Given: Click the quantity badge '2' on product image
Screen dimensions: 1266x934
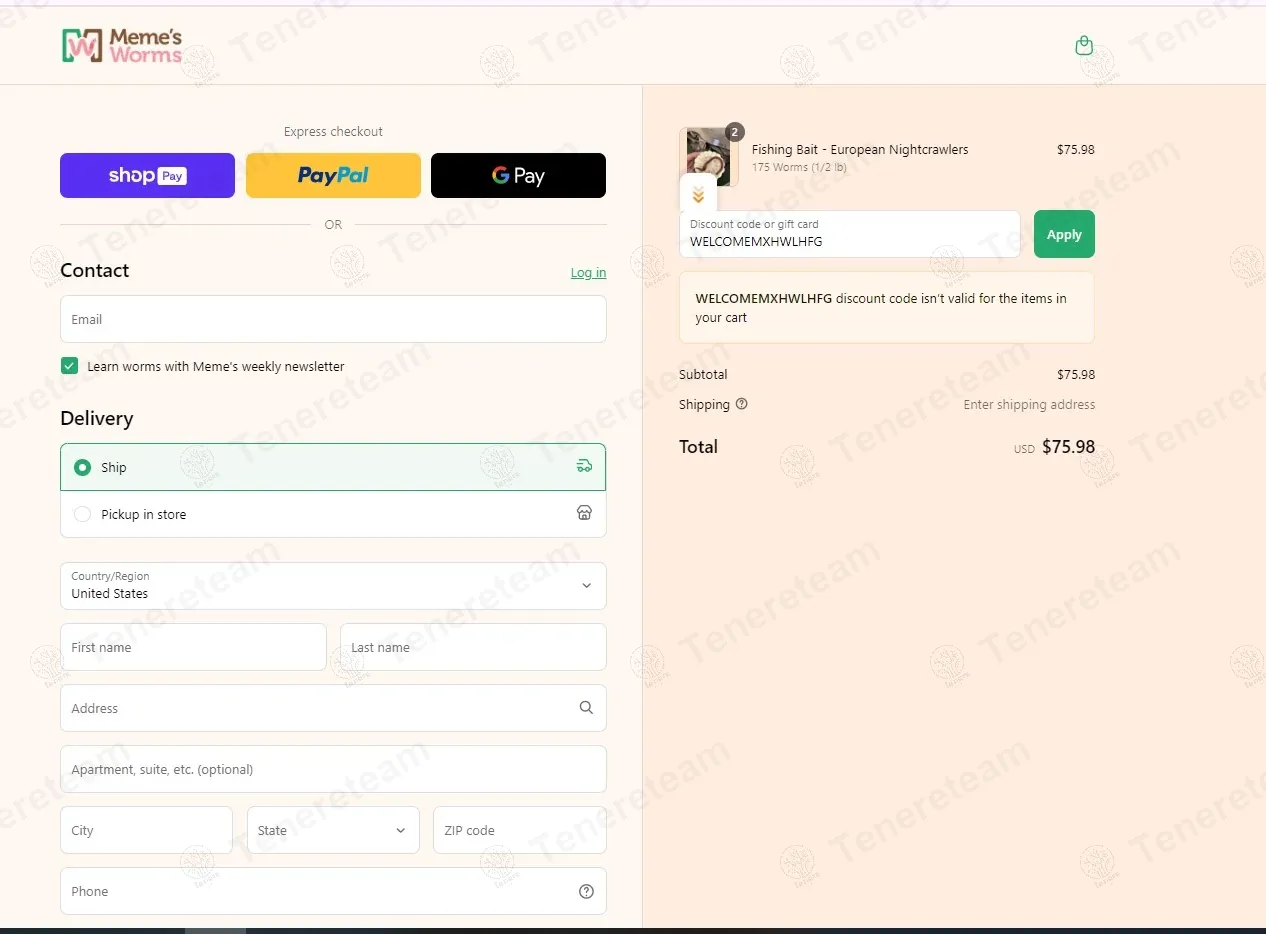Looking at the screenshot, I should pos(735,132).
